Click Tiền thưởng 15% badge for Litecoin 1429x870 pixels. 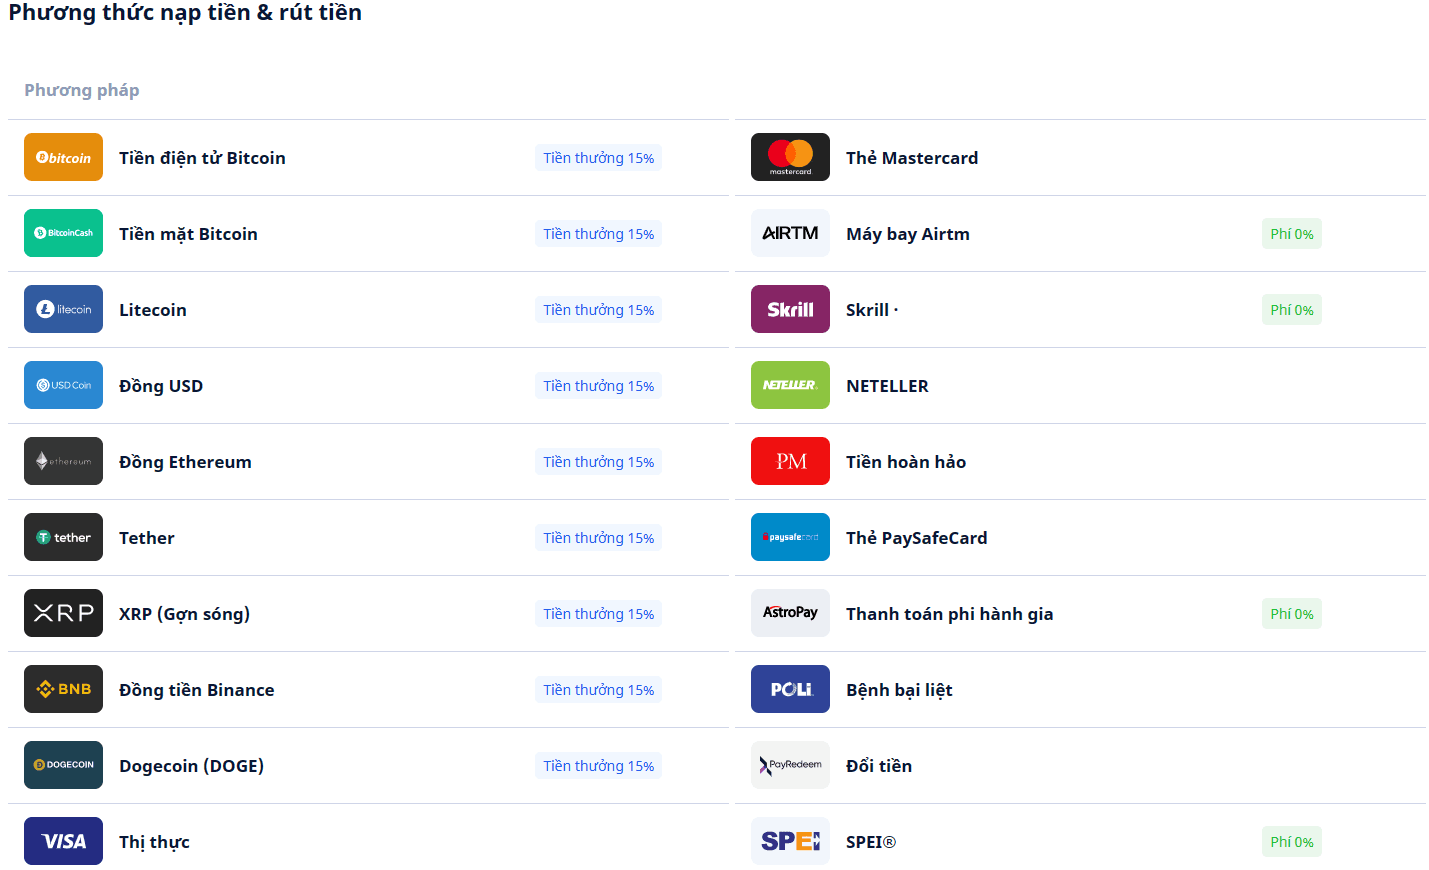tap(599, 310)
